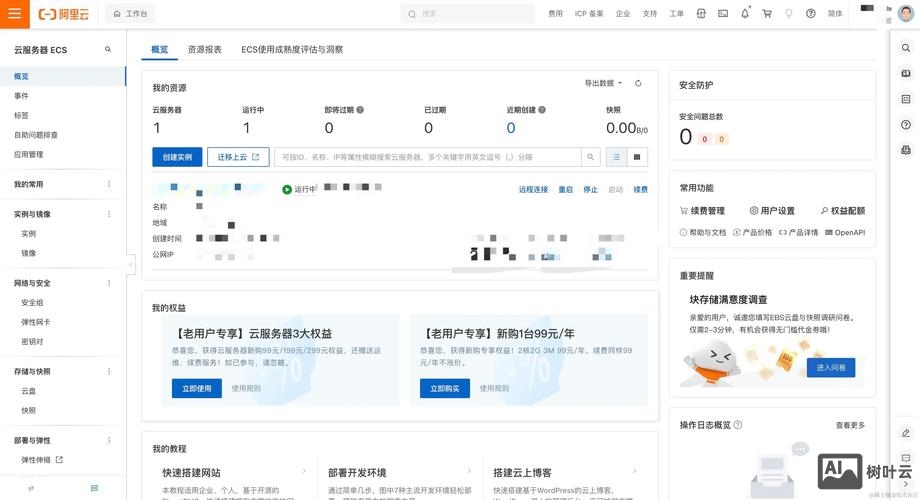This screenshot has width=920, height=500.
Task: Click the search magnifier beside 云服务器 ECS title
Action: (108, 49)
